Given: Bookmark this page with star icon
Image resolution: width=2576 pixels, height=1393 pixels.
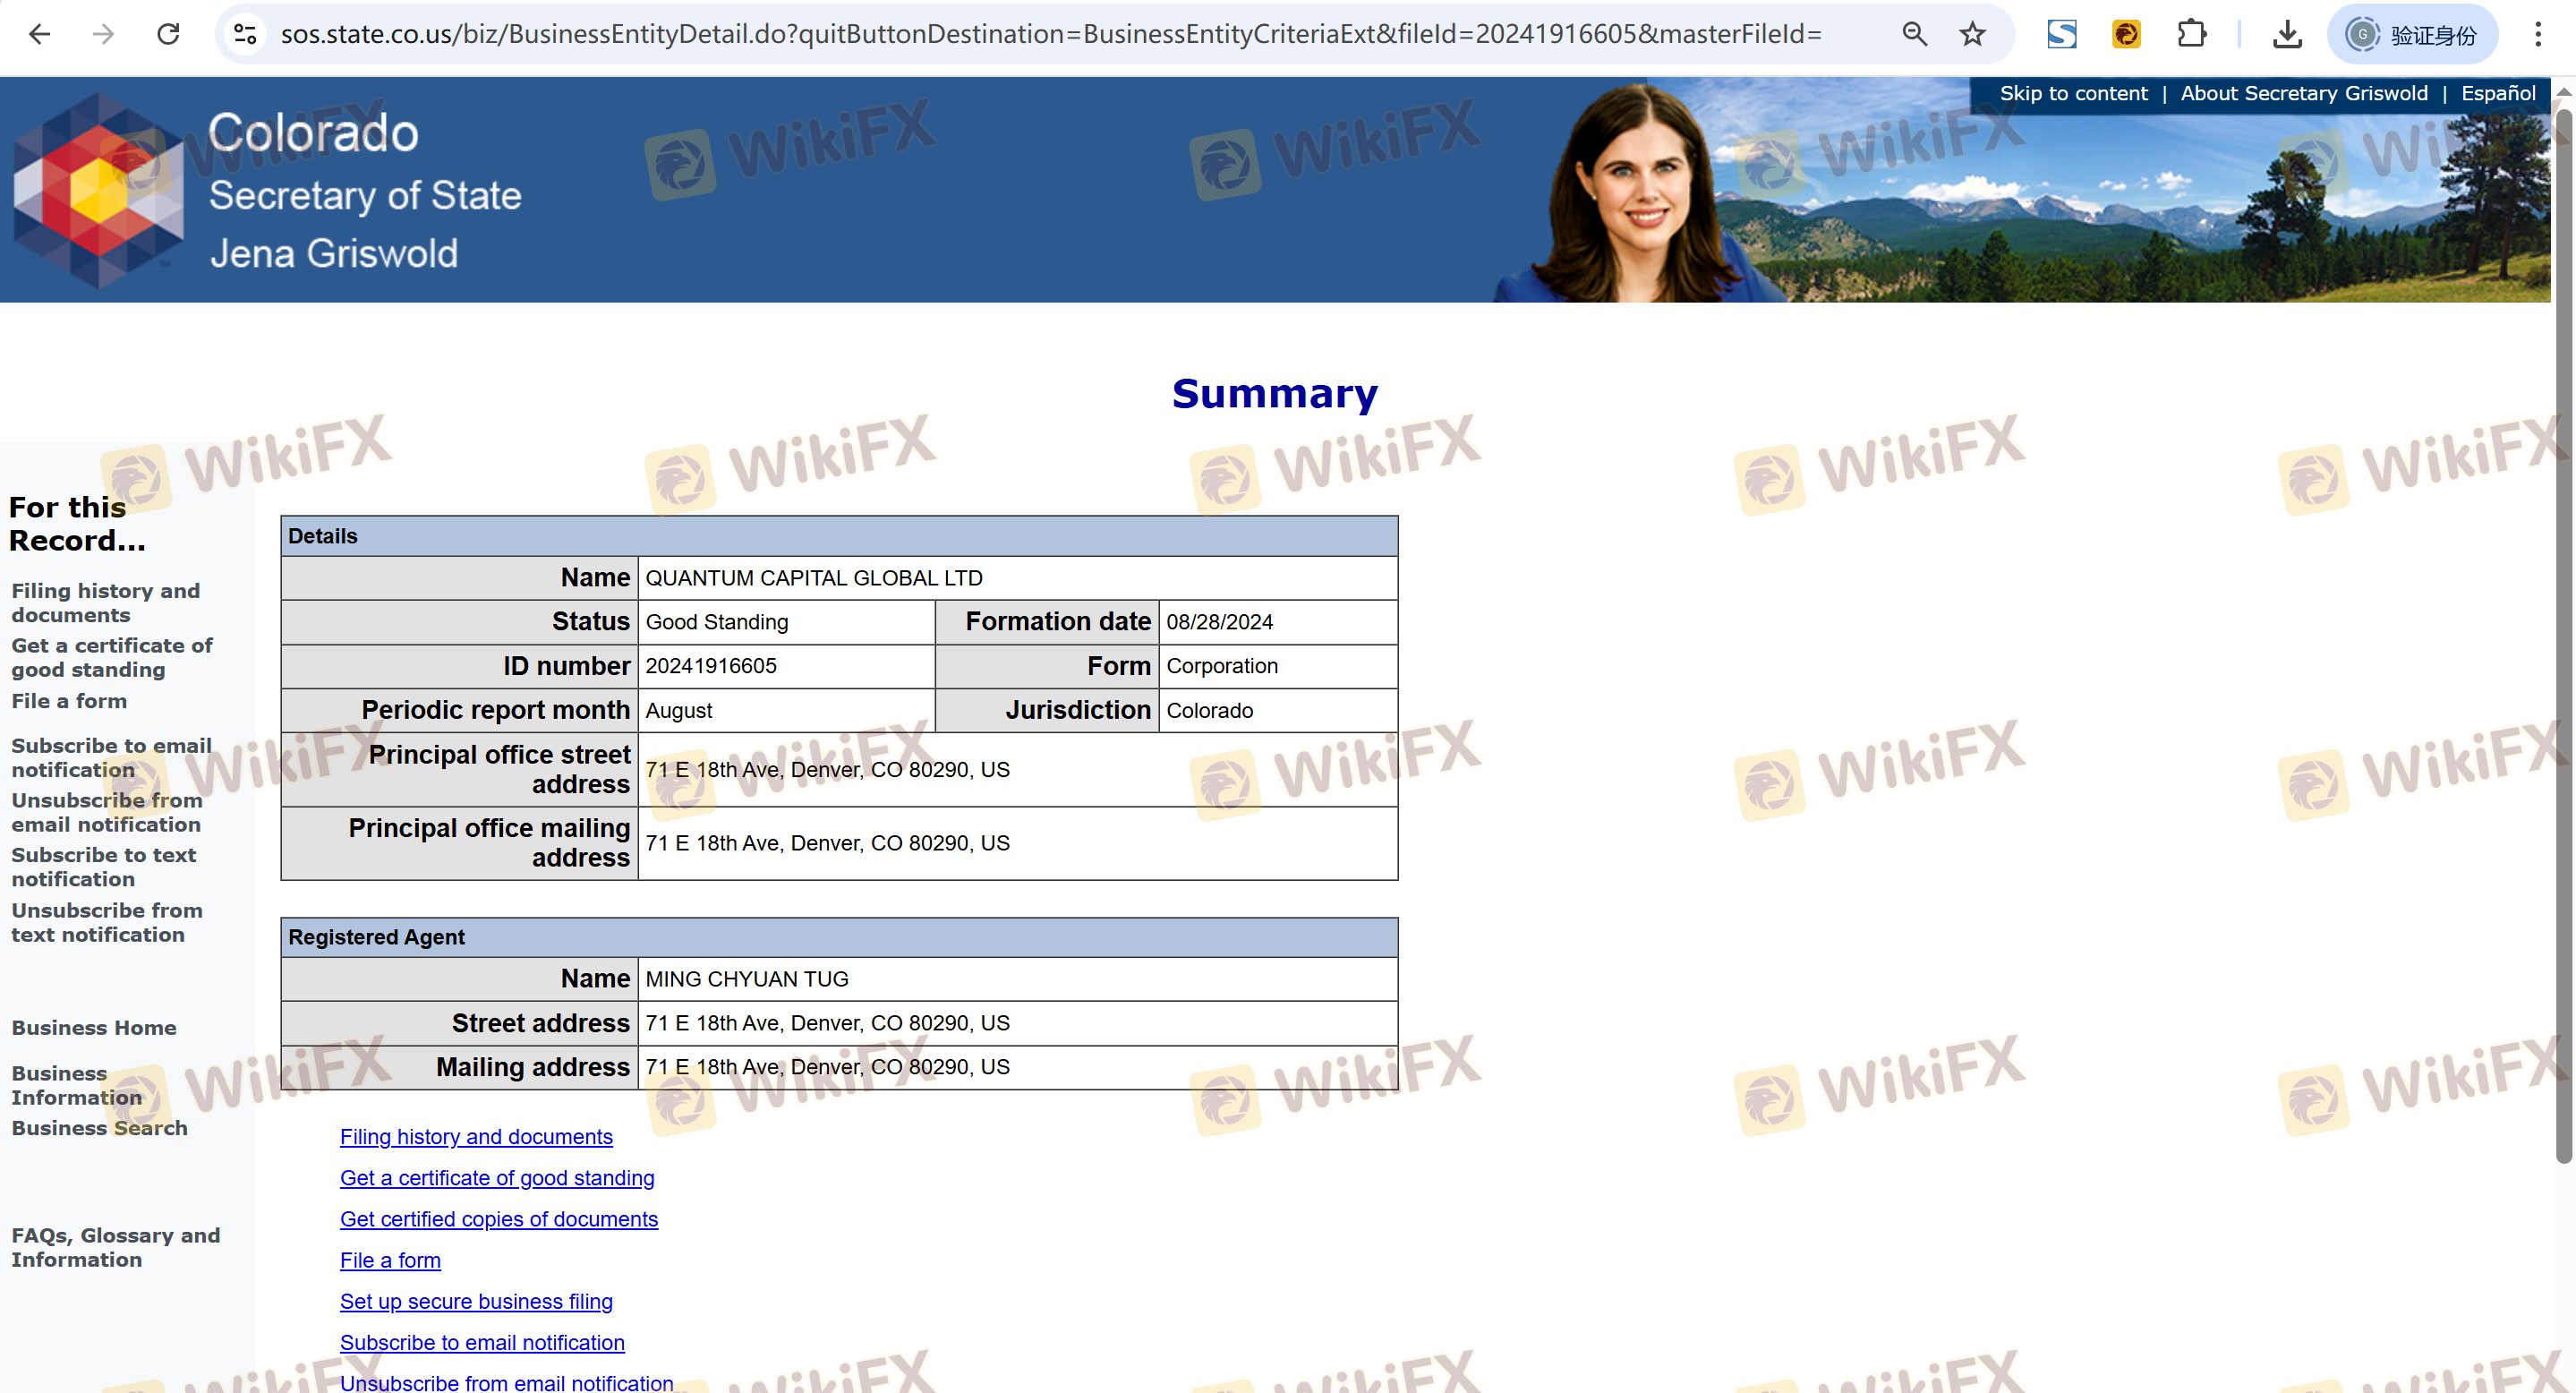Looking at the screenshot, I should click(x=1972, y=35).
